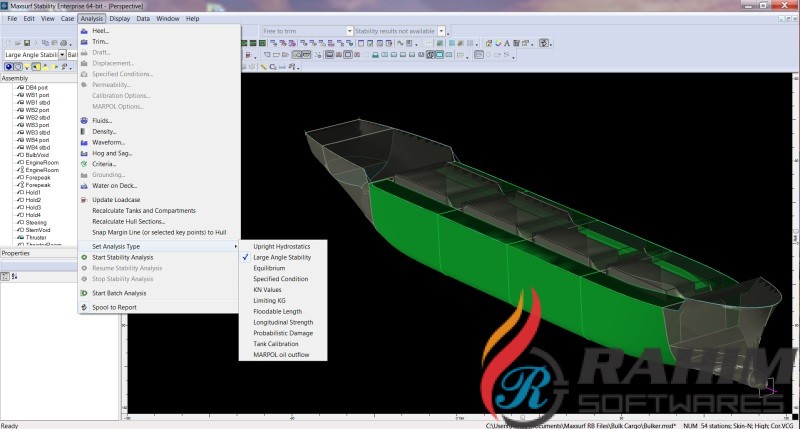Open the Free to trim dropdown

pos(349,31)
